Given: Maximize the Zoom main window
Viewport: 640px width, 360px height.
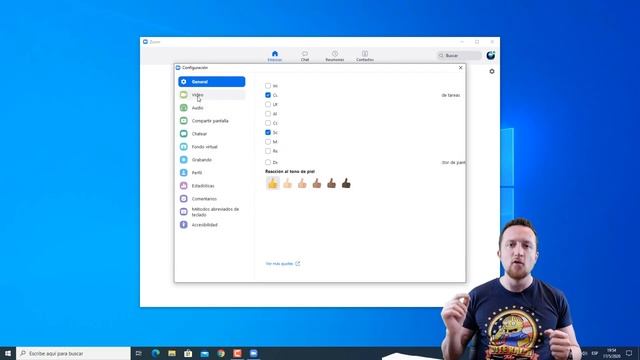Looking at the screenshot, I should tap(477, 42).
